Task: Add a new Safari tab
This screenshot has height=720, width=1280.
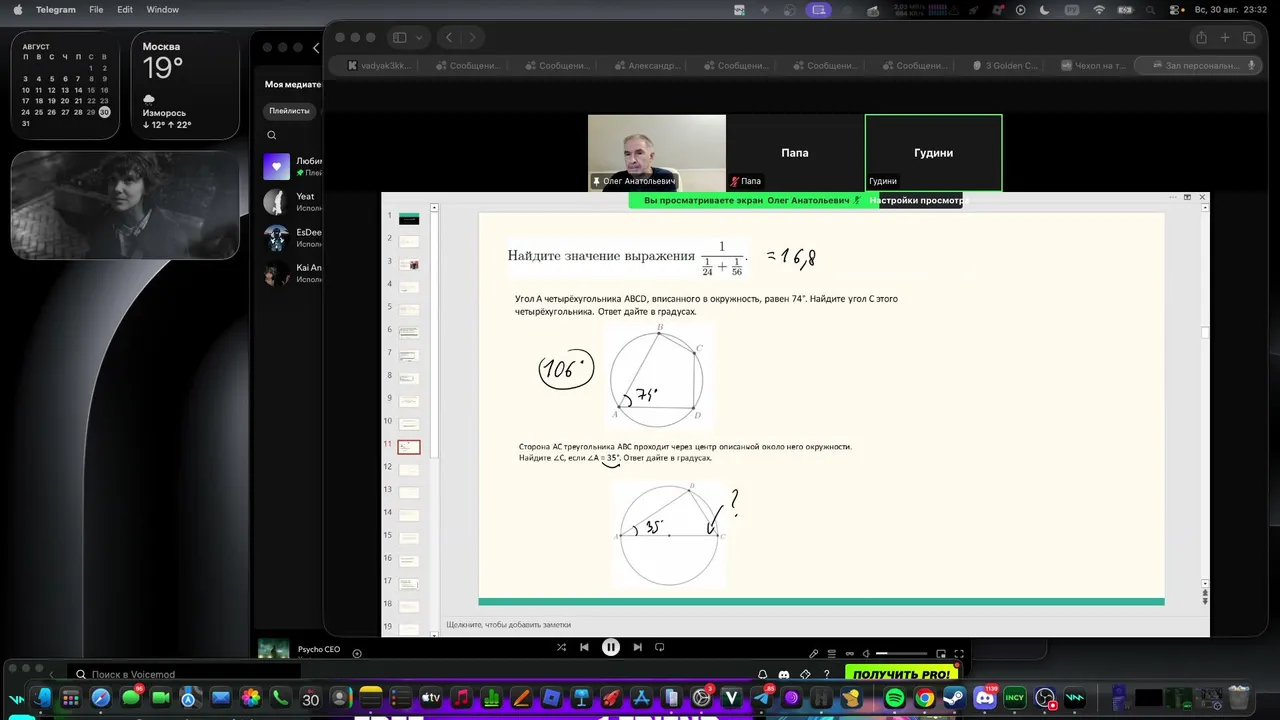Action: pyautogui.click(x=1225, y=37)
